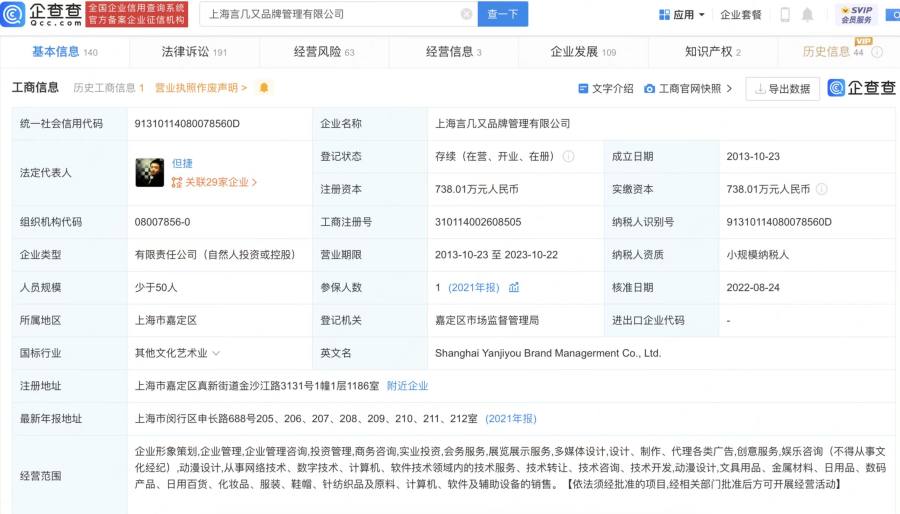The height and width of the screenshot is (514, 900).
Task: Open the 经营风险 tab
Action: (x=324, y=52)
